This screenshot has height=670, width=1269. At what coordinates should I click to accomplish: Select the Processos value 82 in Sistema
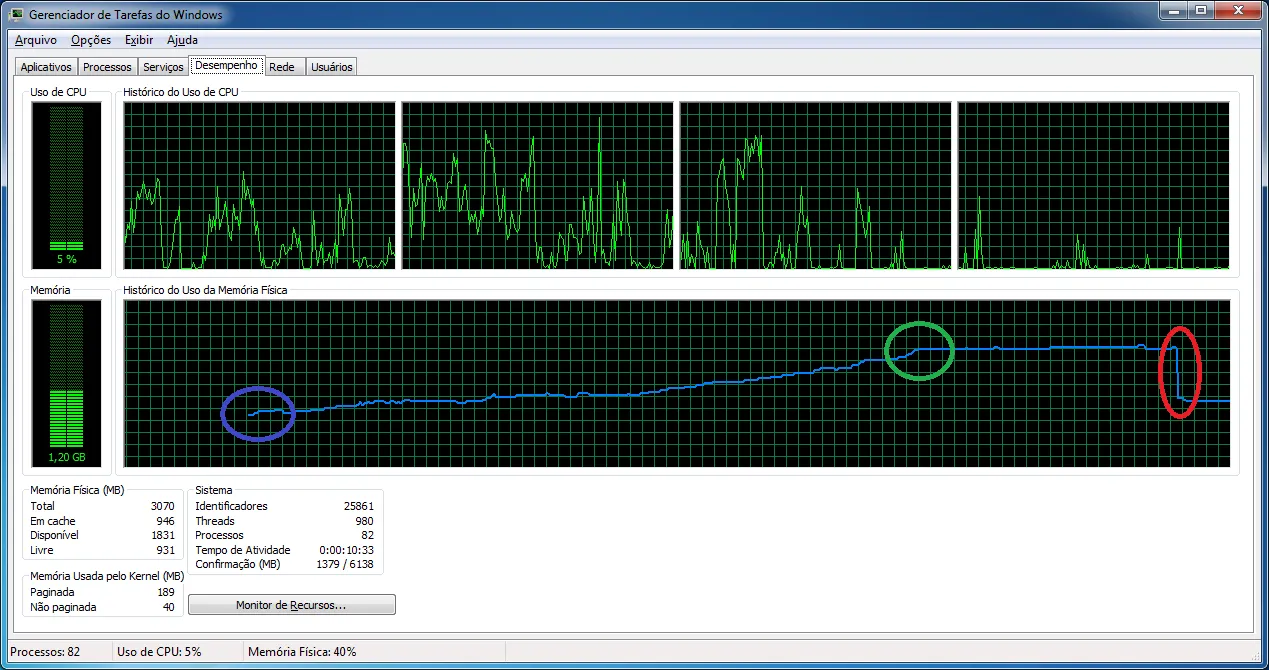[x=368, y=535]
